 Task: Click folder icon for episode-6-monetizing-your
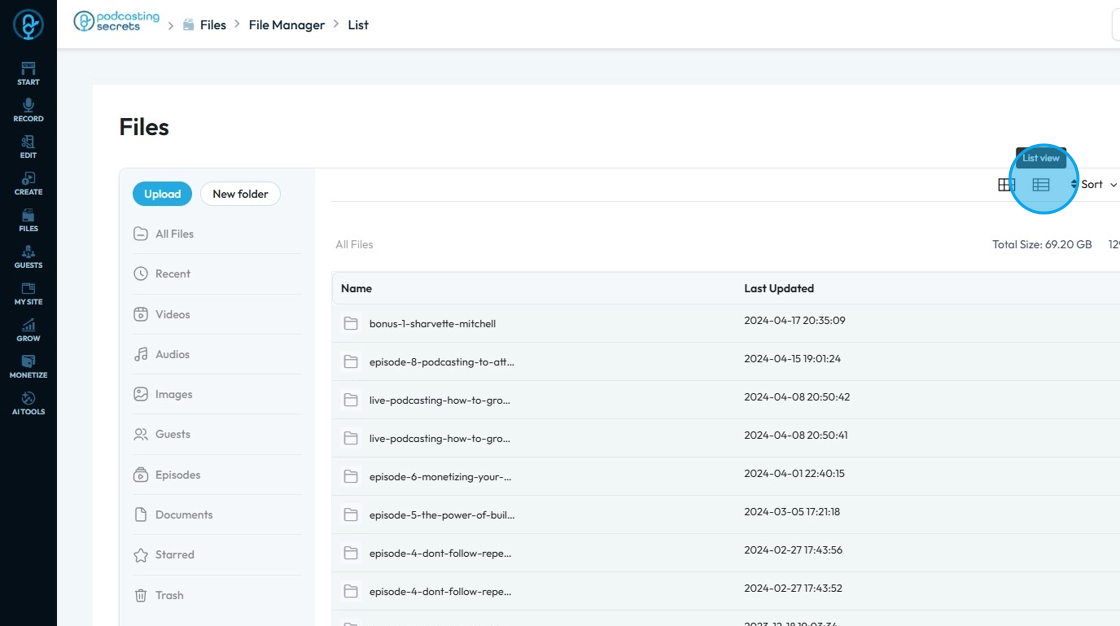[351, 477]
